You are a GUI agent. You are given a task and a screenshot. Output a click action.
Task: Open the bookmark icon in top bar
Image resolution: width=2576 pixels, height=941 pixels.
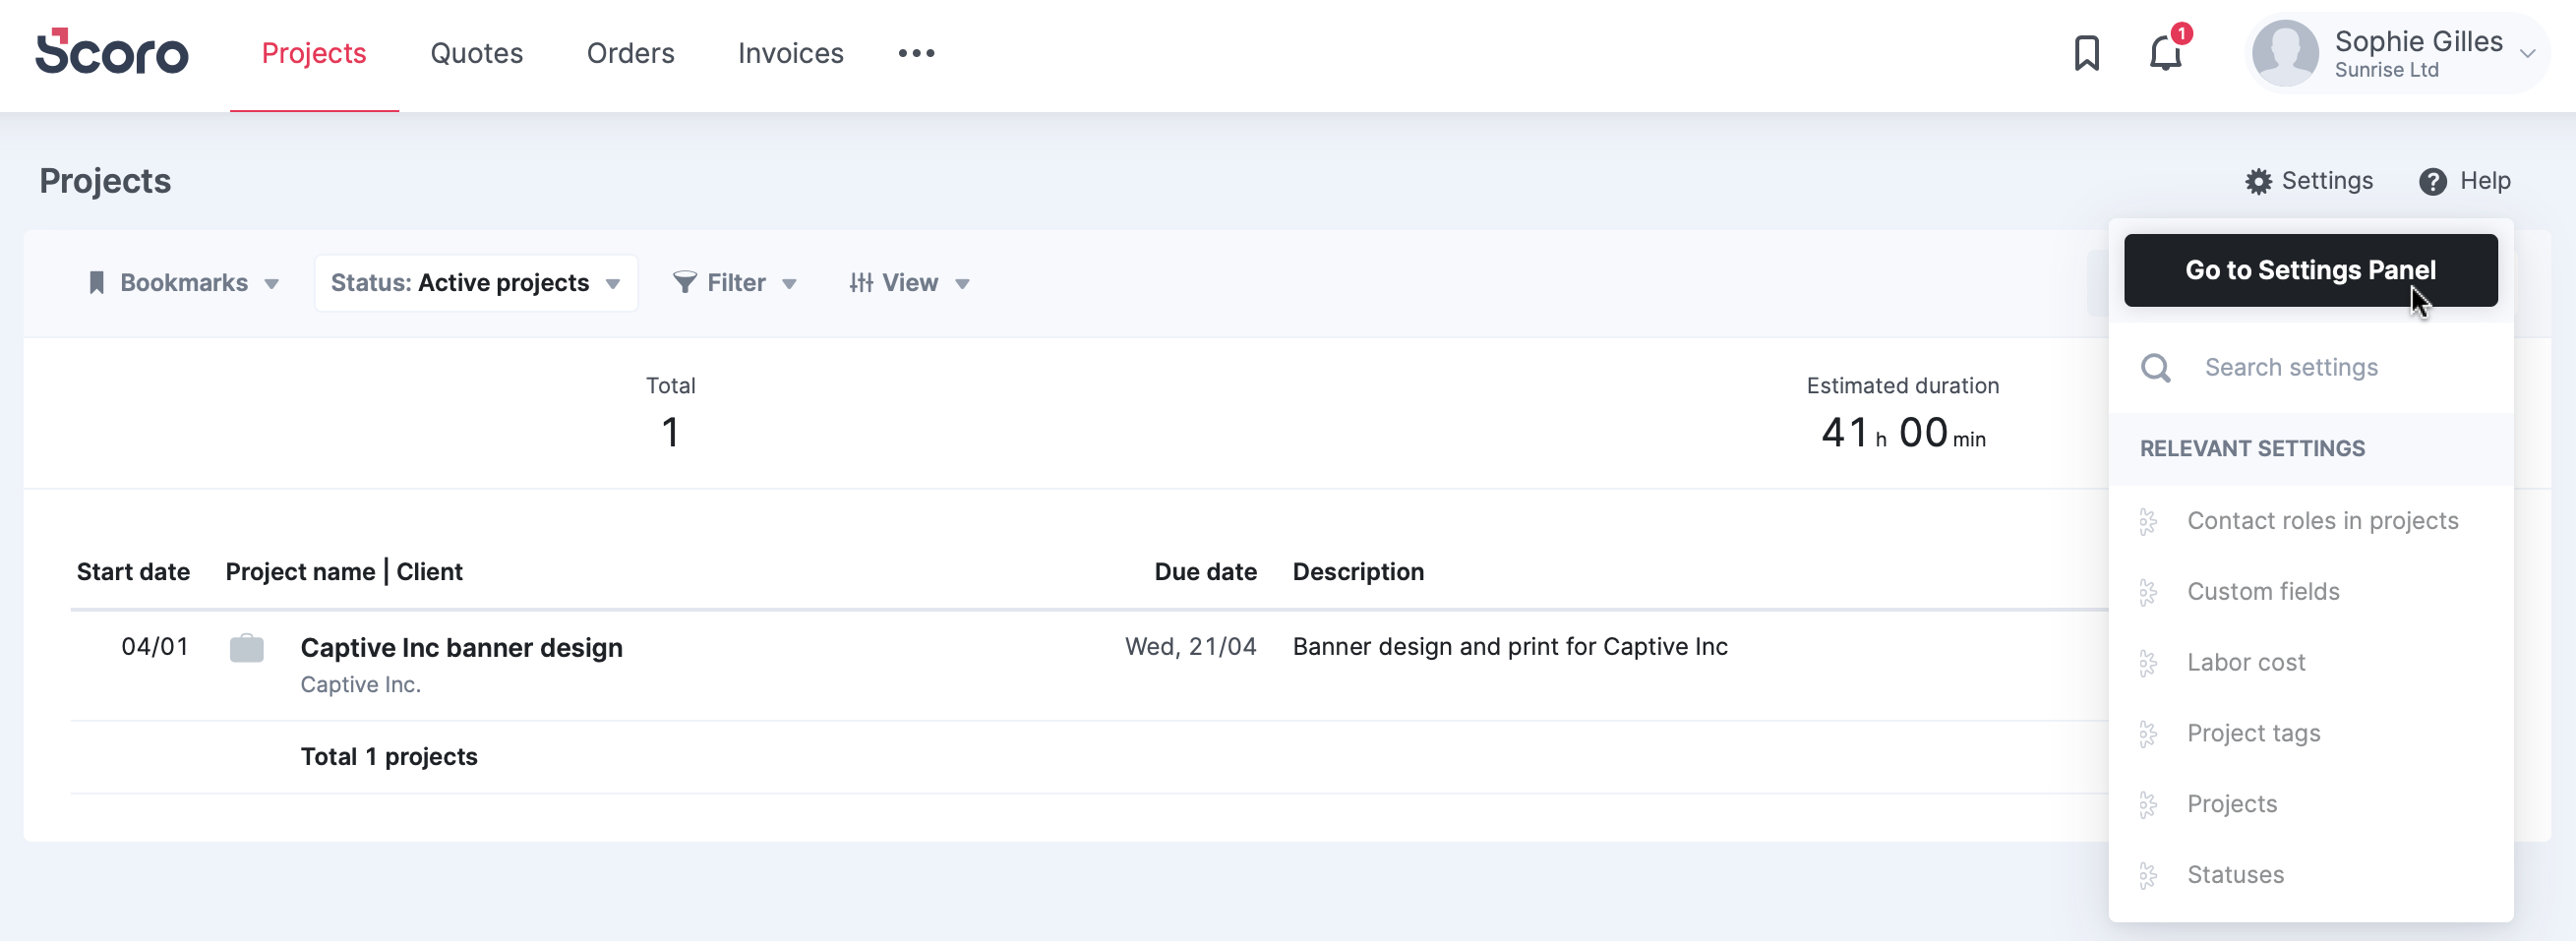2086,53
